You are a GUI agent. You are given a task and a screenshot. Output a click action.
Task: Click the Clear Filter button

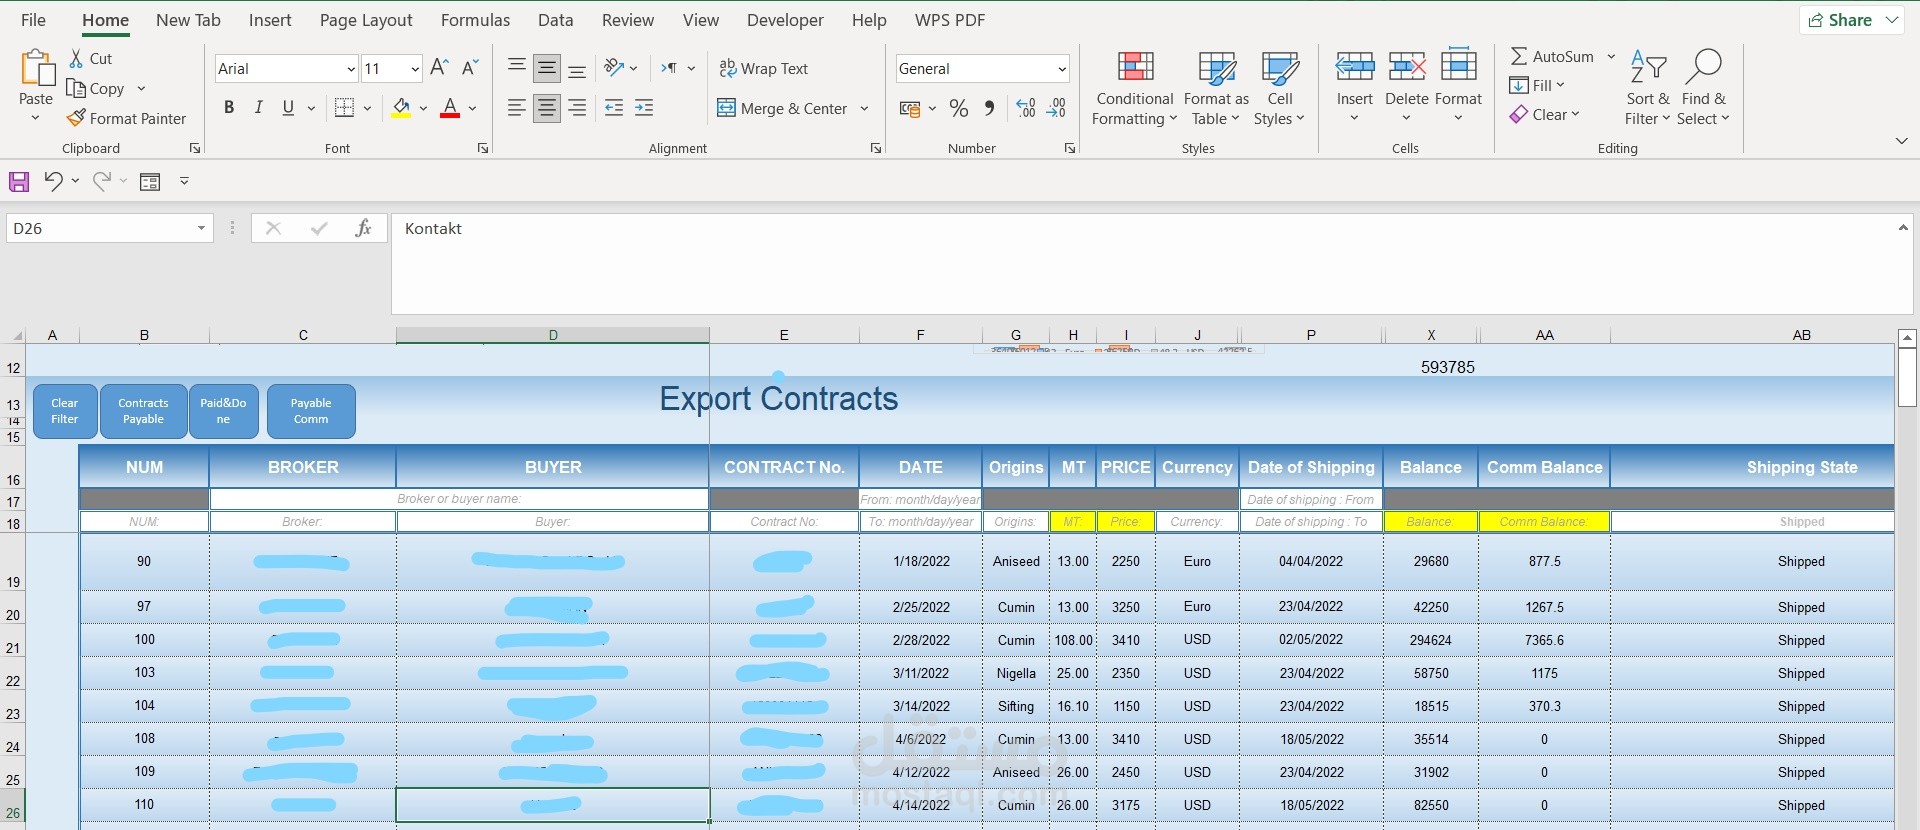tap(65, 411)
